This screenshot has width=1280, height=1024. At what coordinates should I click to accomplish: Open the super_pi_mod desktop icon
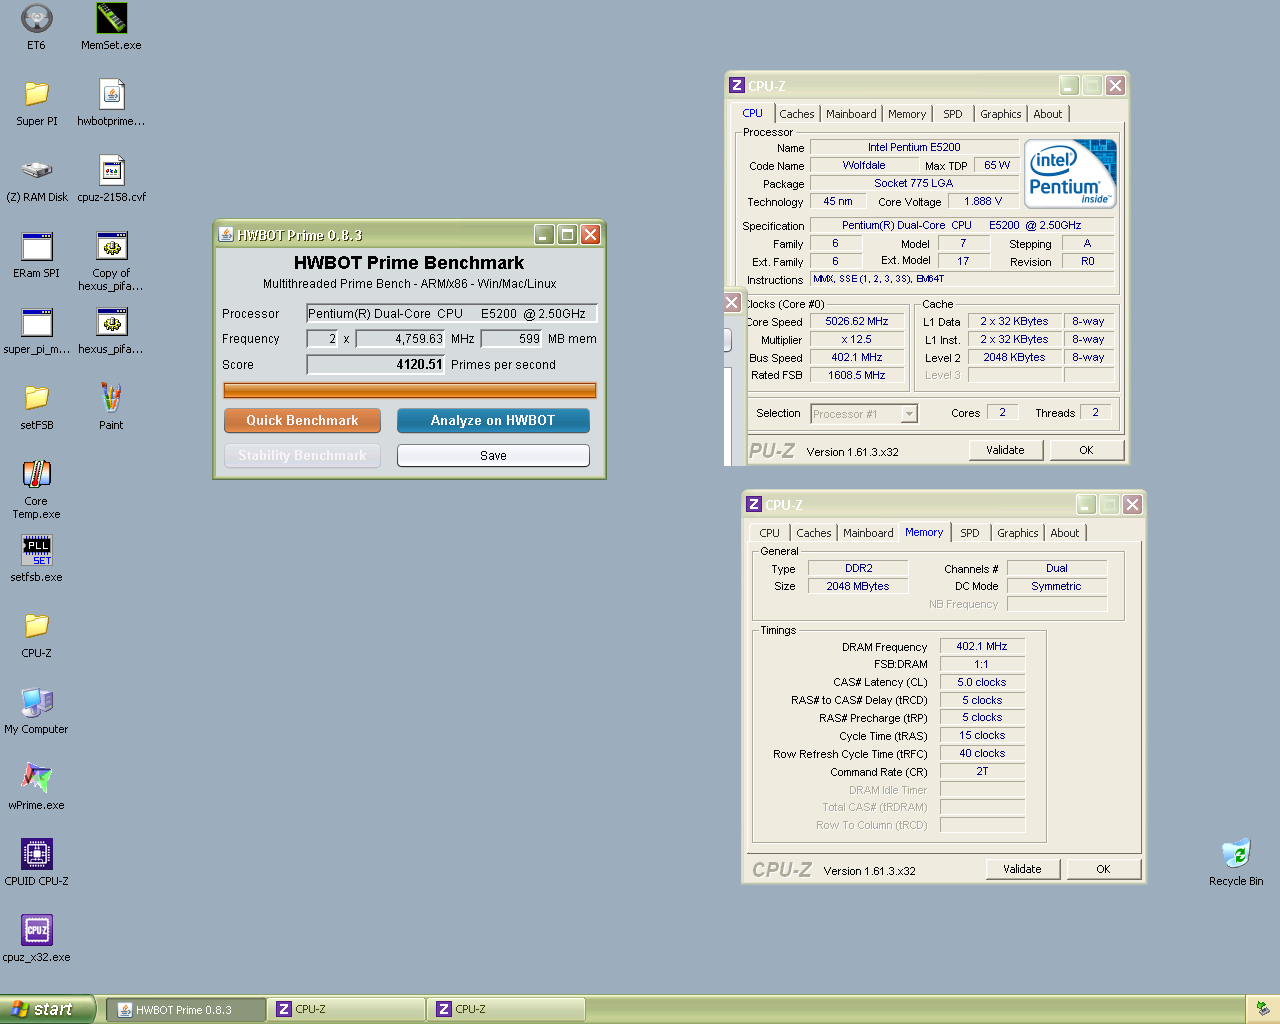(36, 322)
